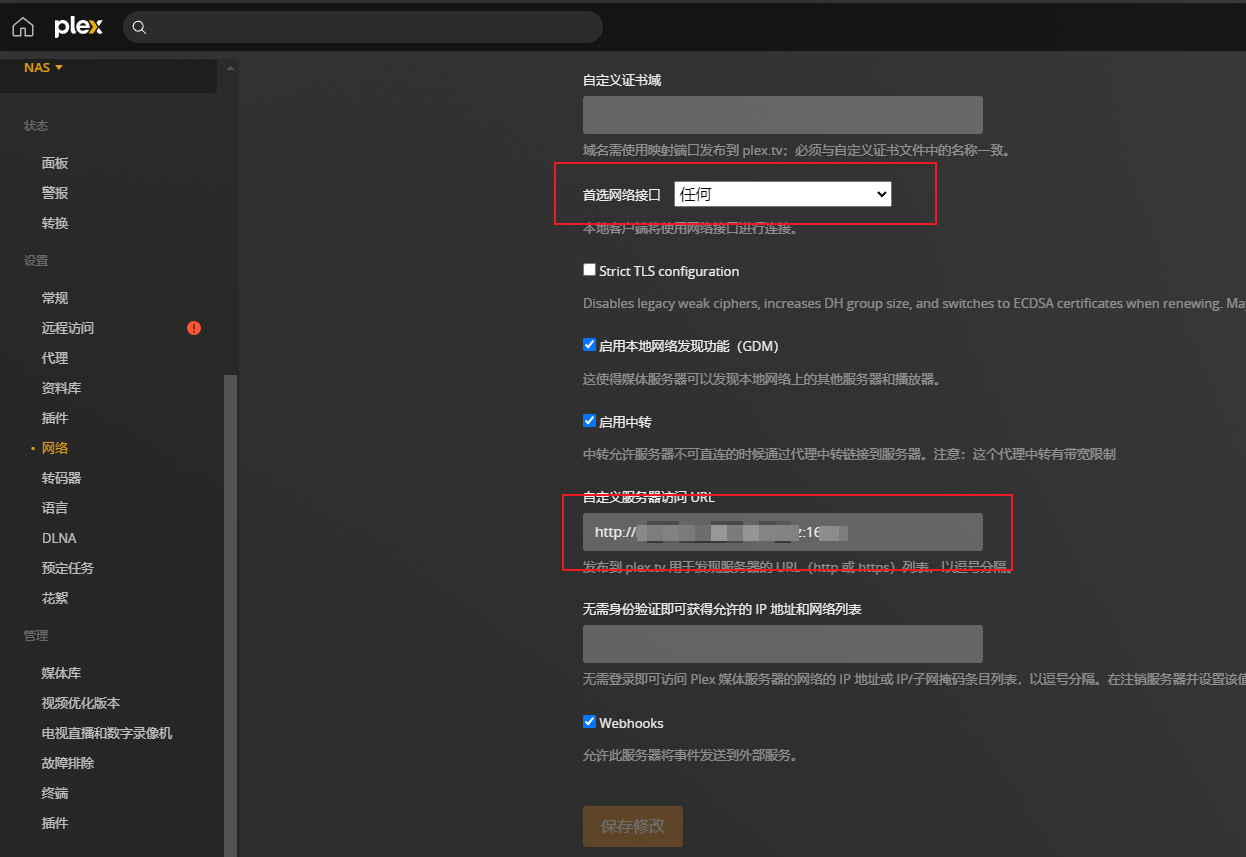
Task: Click the 无需身份验证 IP 地址列表 field
Action: click(x=783, y=644)
